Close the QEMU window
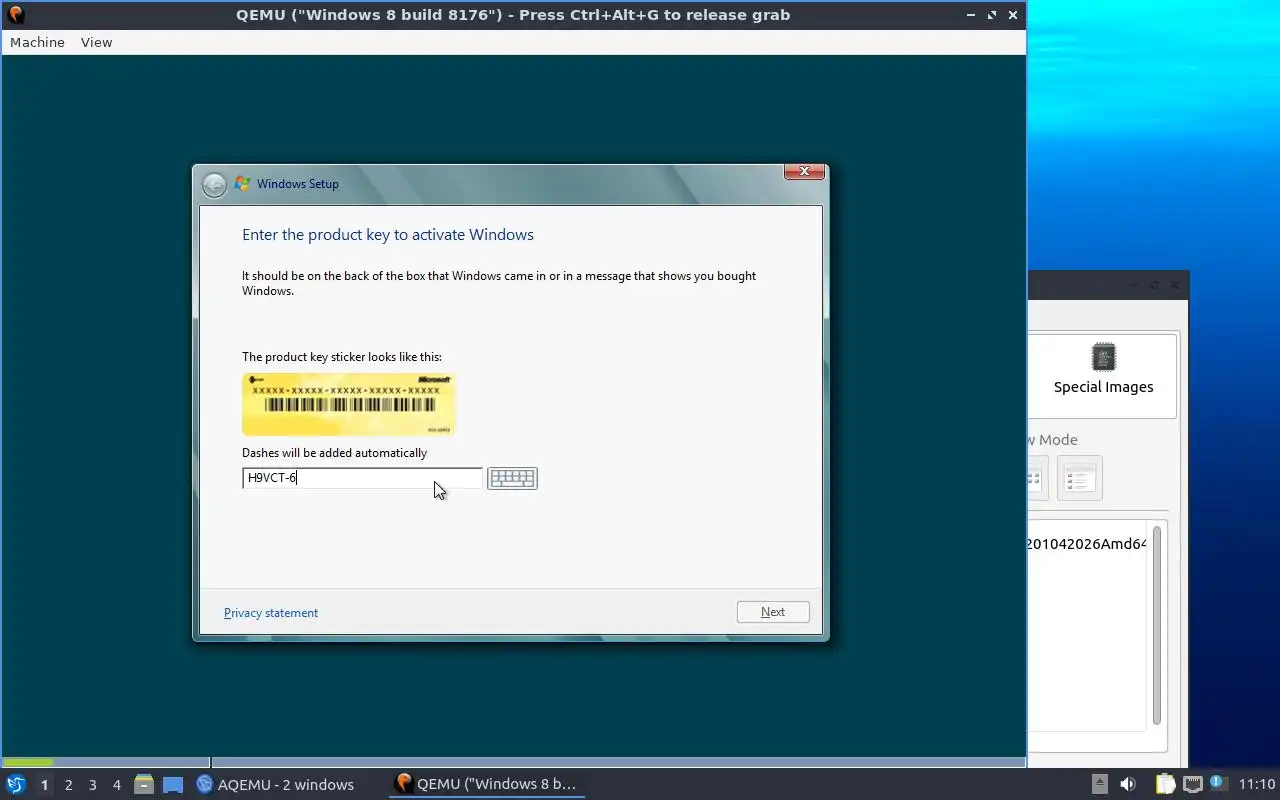The image size is (1280, 800). (1013, 15)
